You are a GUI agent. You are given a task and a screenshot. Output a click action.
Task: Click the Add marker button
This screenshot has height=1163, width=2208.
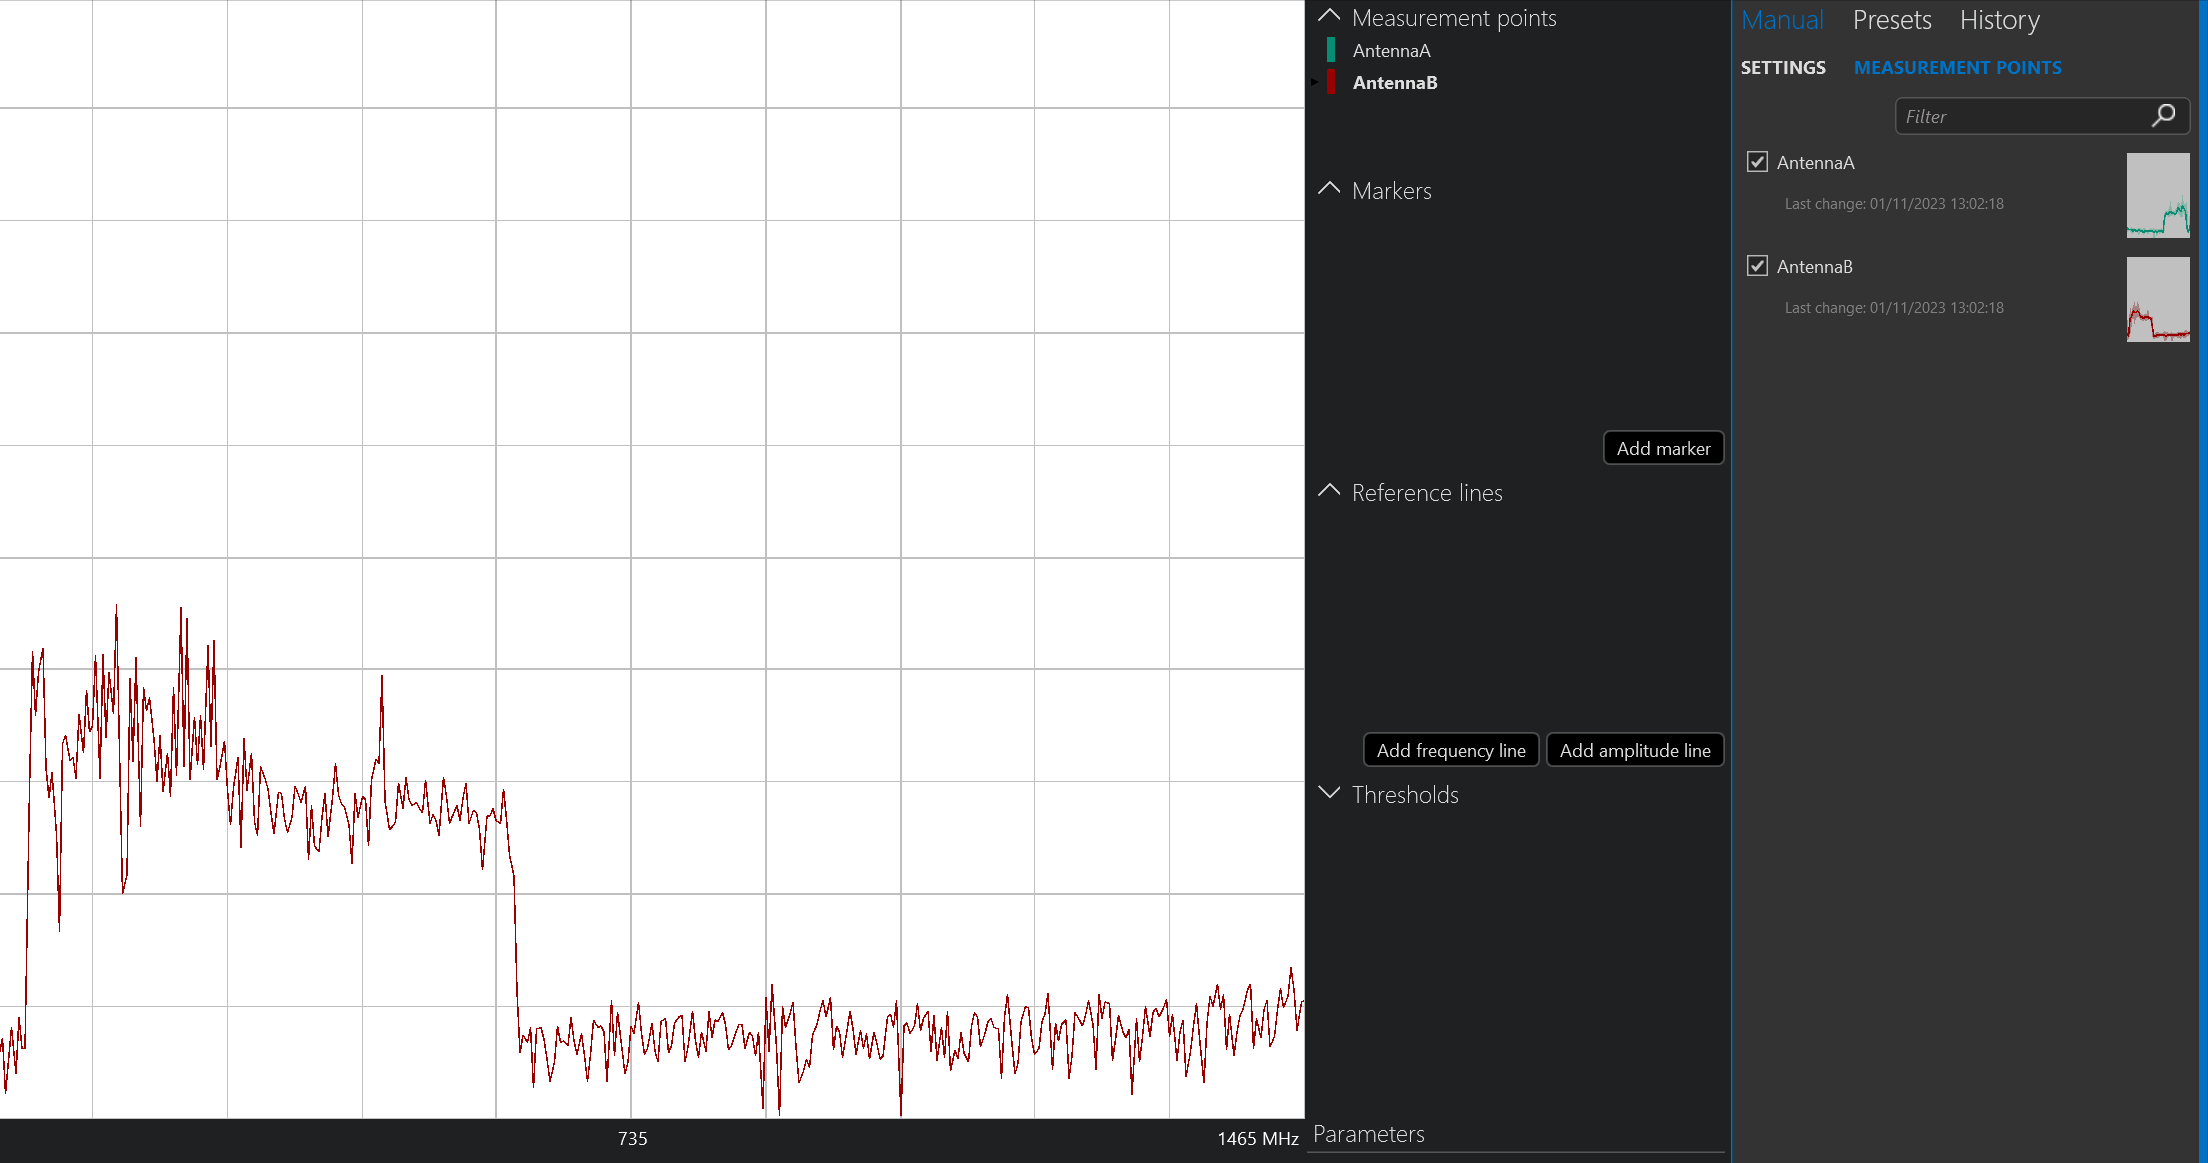point(1663,448)
